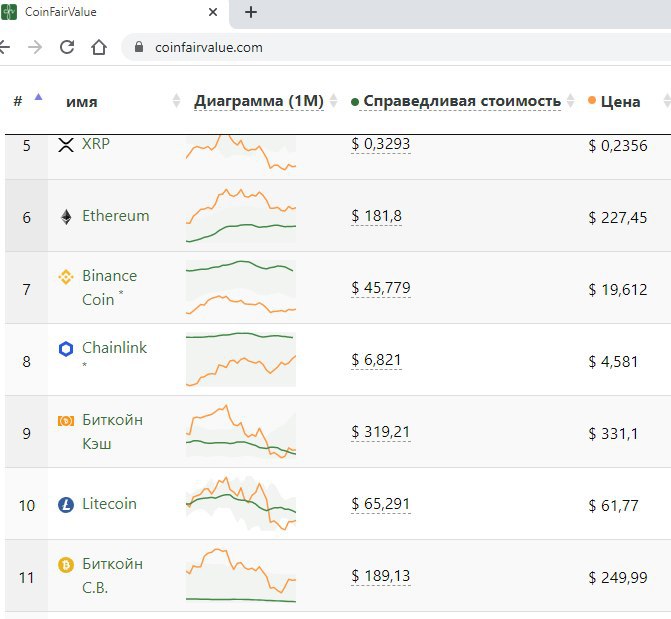Open the Биткойн Кэш coin link
Image resolution: width=671 pixels, height=619 pixels.
click(x=112, y=432)
